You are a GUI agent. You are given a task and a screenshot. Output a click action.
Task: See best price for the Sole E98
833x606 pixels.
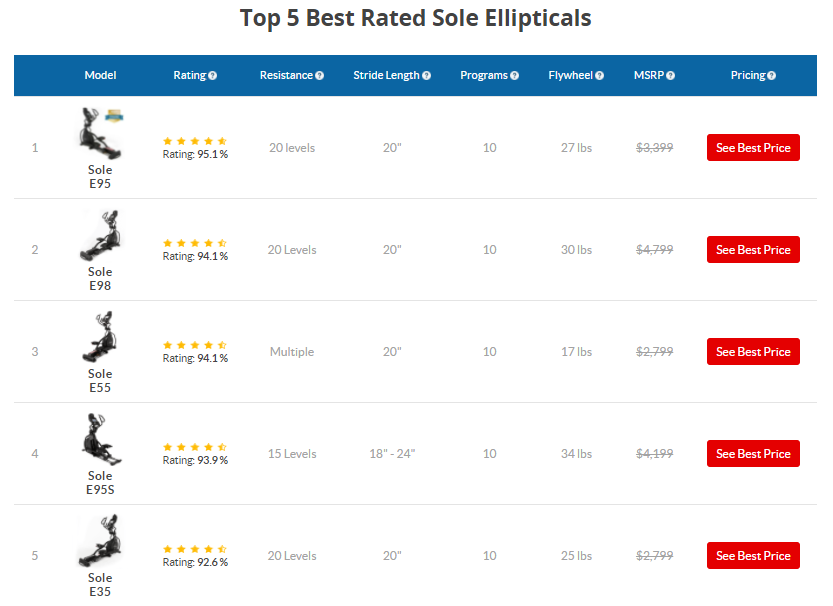tap(753, 250)
